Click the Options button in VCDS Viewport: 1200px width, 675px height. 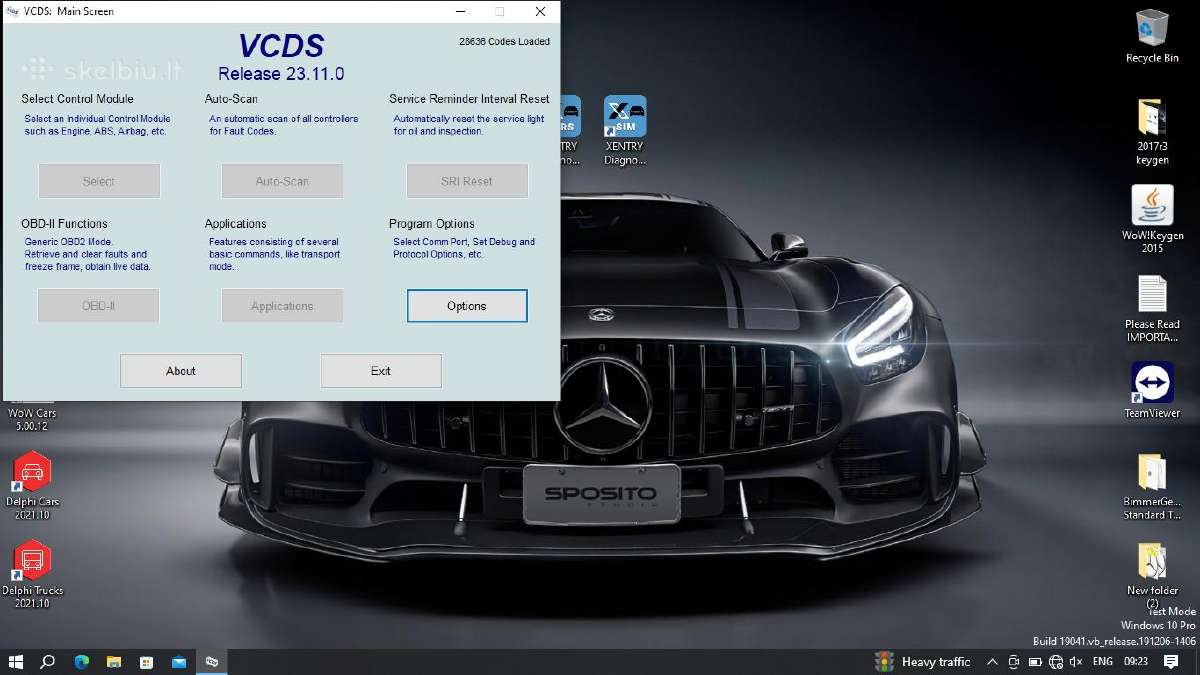pos(467,306)
